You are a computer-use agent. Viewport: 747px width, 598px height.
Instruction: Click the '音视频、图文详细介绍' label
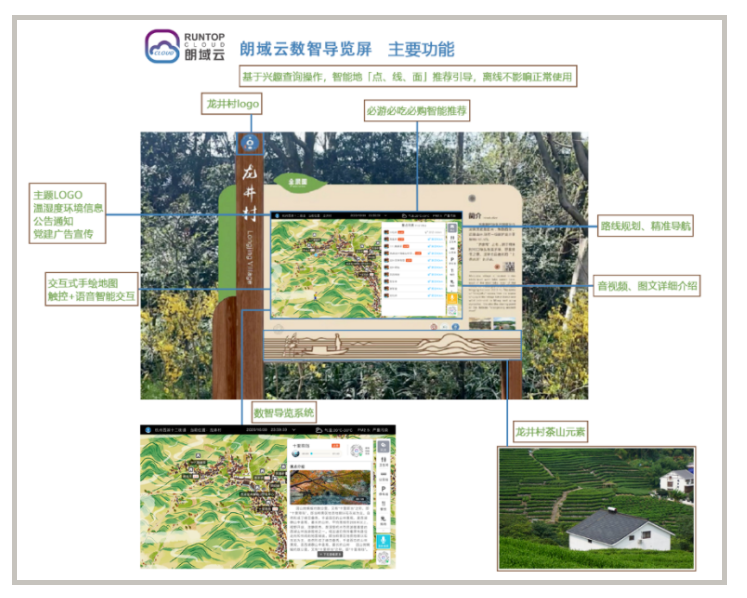[647, 286]
